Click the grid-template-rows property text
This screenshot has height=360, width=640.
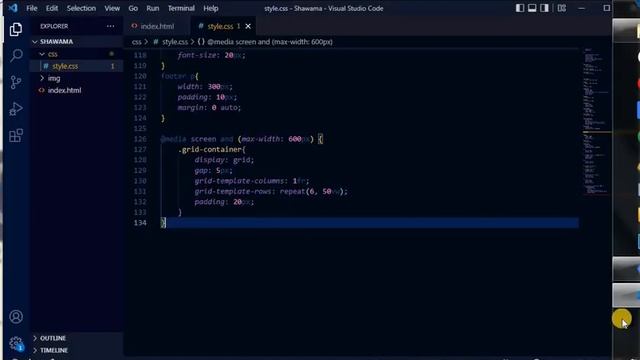[233, 192]
